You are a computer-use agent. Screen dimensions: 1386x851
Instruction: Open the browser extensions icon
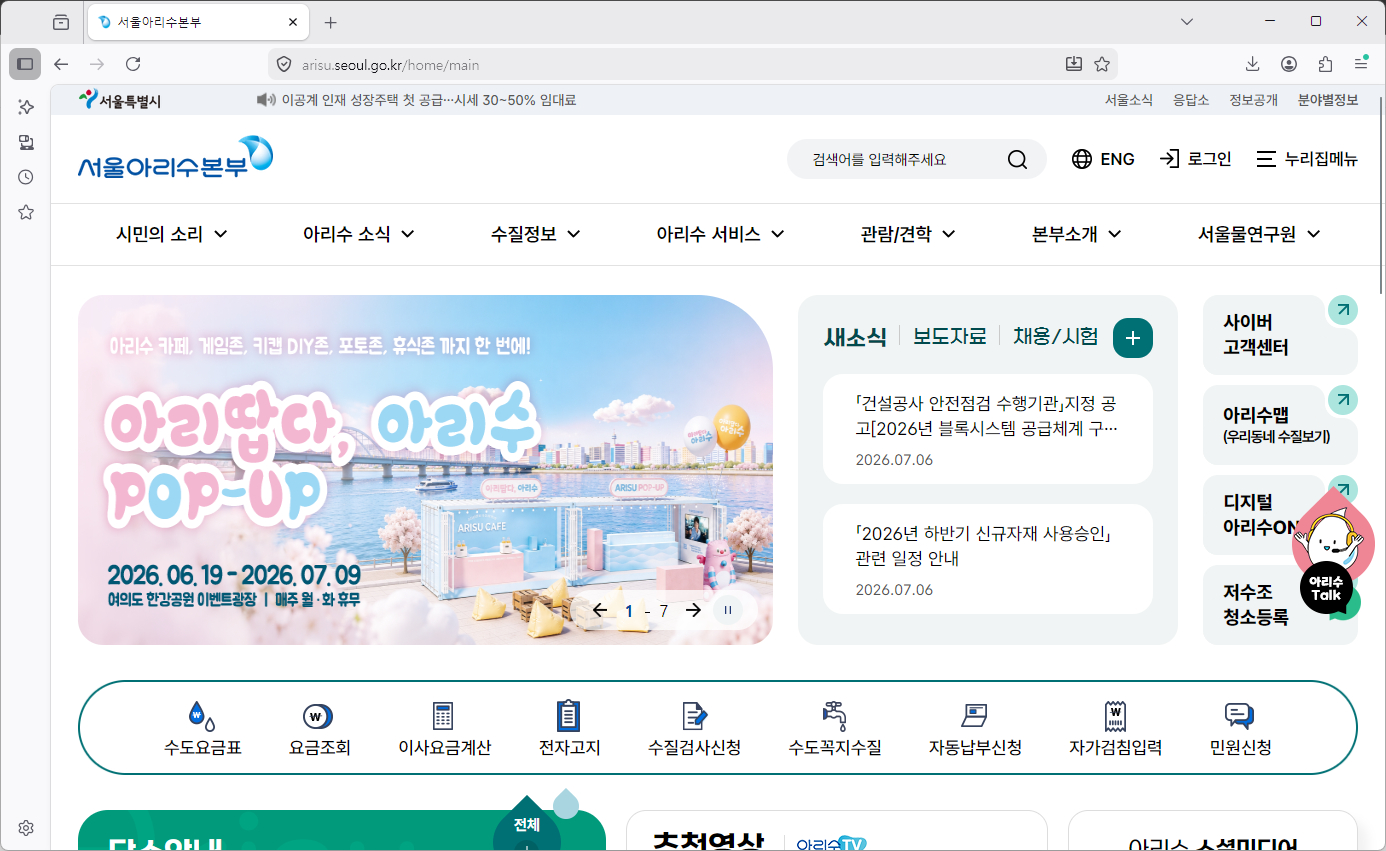point(1325,64)
